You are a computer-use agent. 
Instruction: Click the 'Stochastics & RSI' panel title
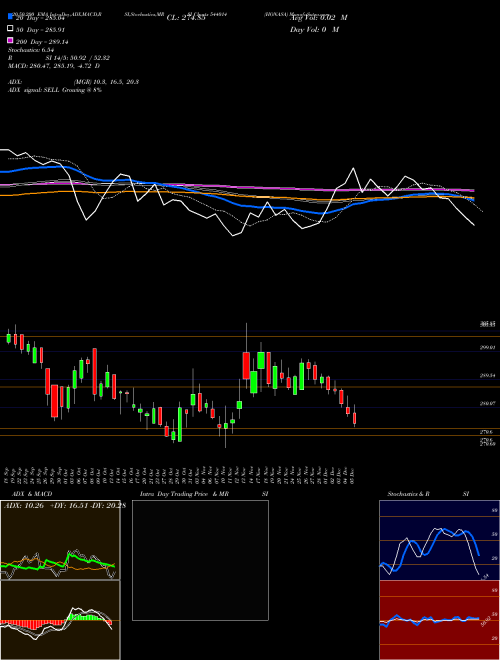click(x=428, y=494)
